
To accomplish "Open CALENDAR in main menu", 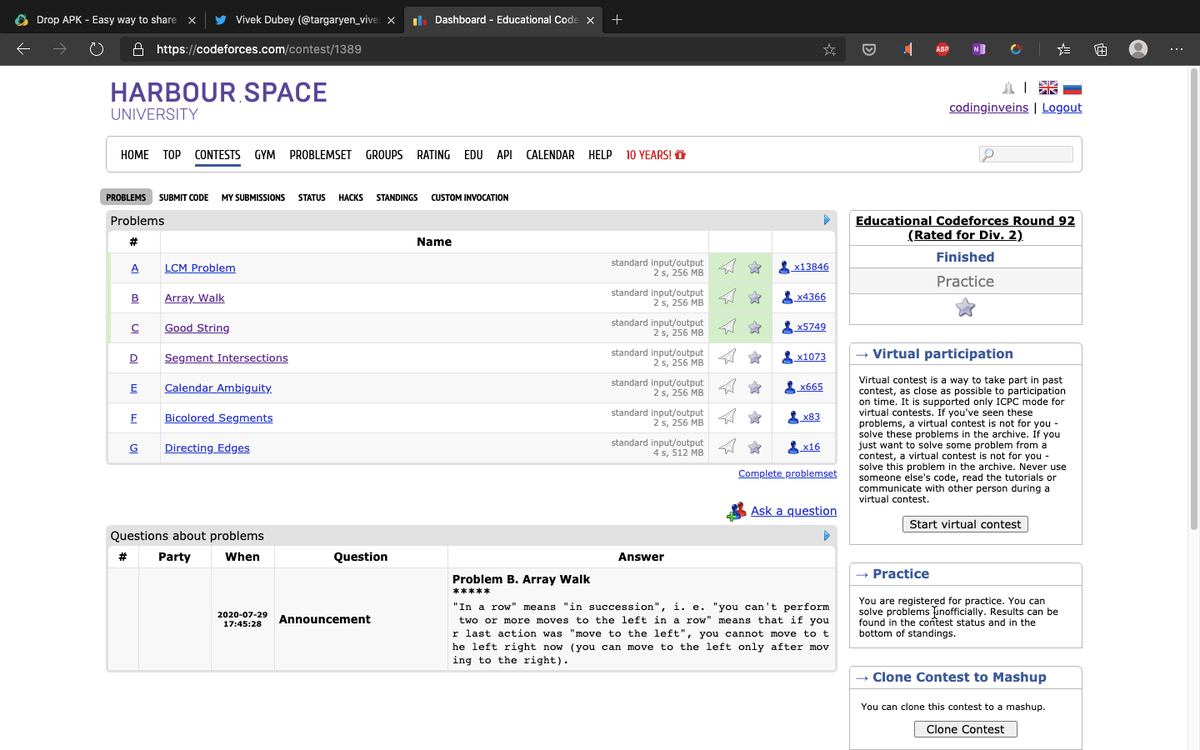I will pos(550,155).
